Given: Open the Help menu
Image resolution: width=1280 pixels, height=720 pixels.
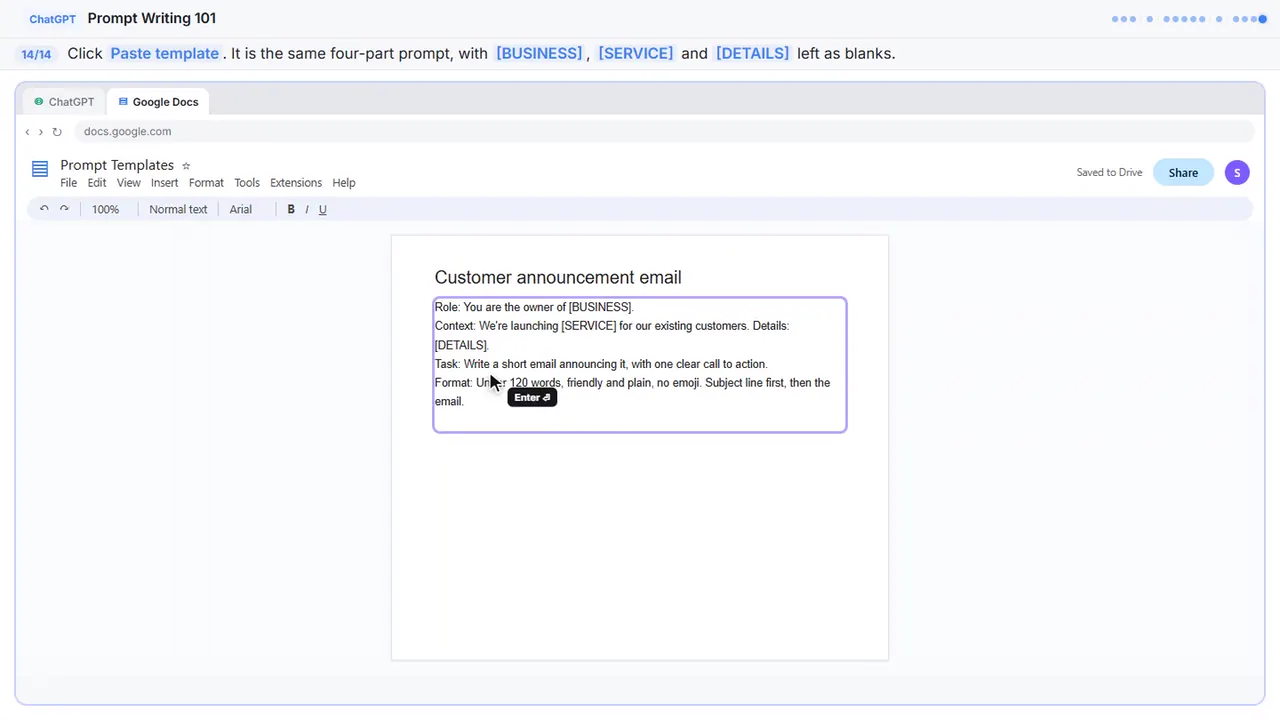Looking at the screenshot, I should click(344, 183).
